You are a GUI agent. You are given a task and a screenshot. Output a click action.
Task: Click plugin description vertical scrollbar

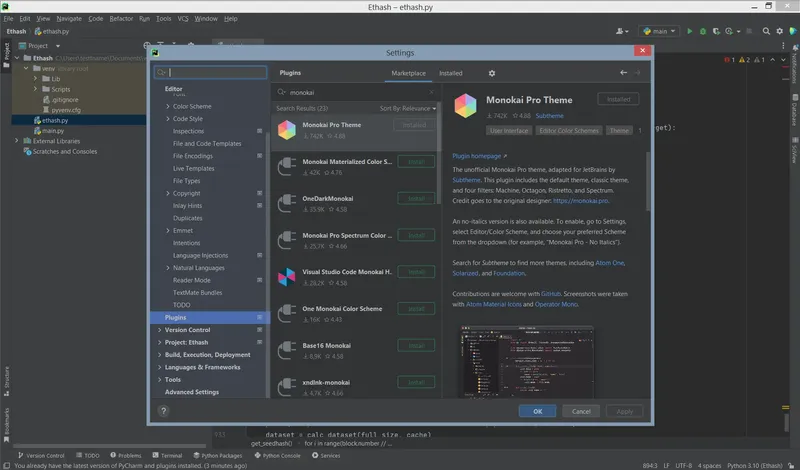[648, 181]
